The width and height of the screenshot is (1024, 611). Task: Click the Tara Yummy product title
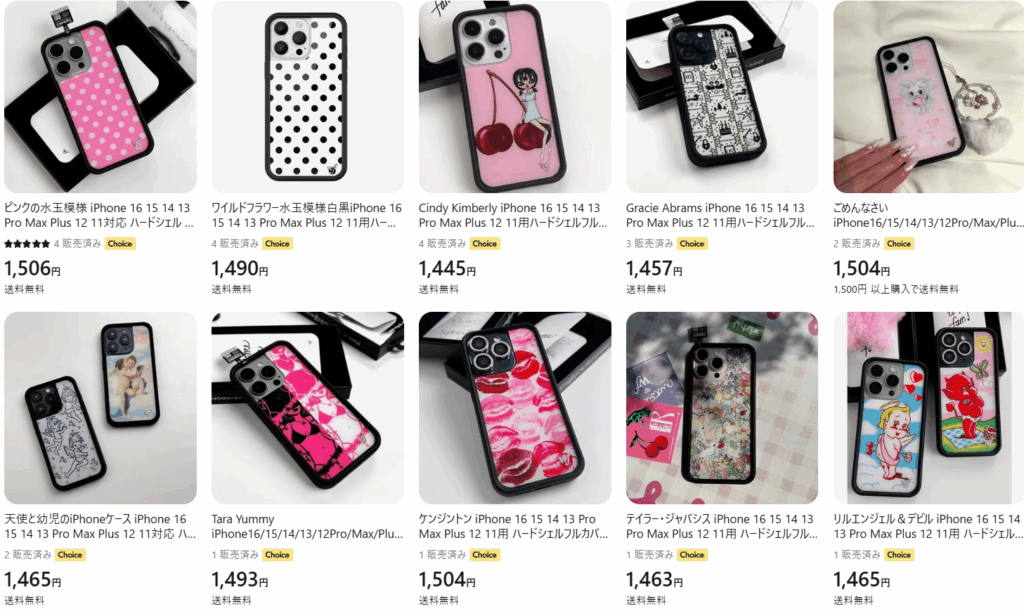(307, 526)
